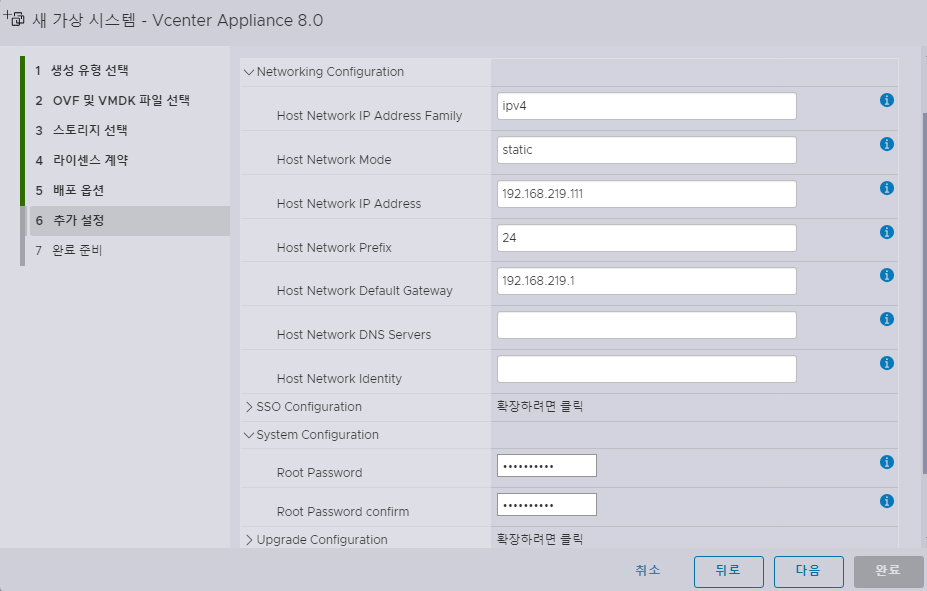Image resolution: width=927 pixels, height=591 pixels.
Task: Collapse the Networking Configuration section
Action: tap(249, 72)
